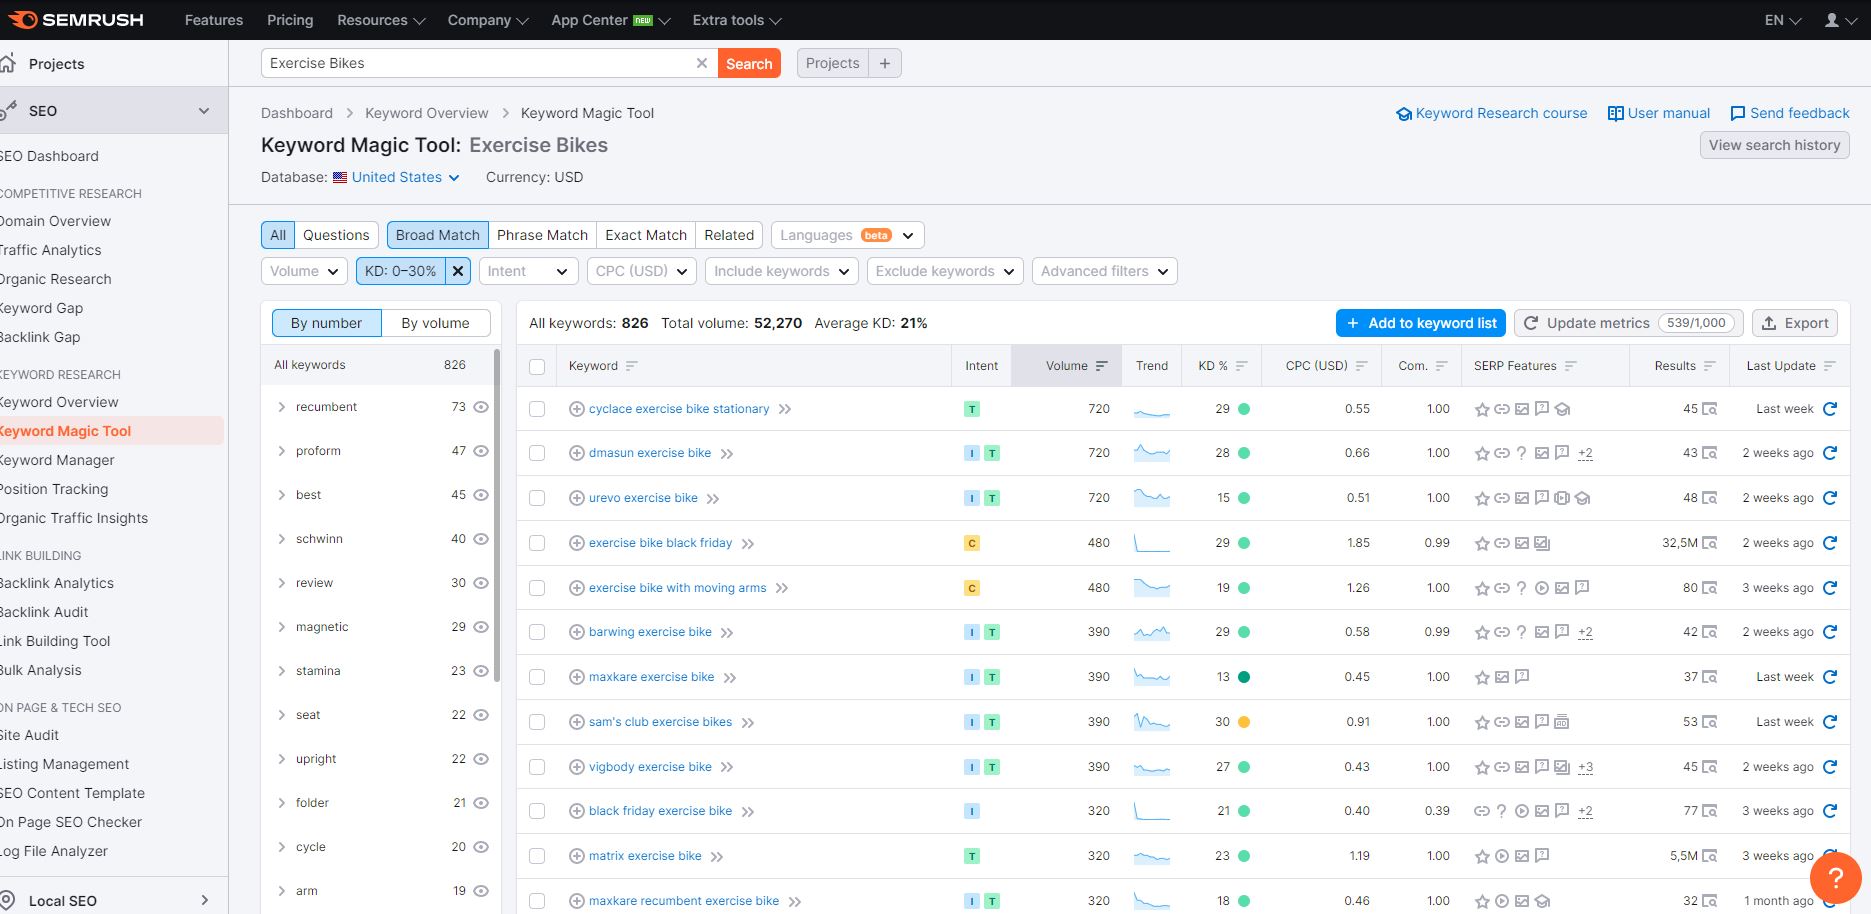Add cyclace exercise bike stationary to list
This screenshot has height=914, width=1871.
coord(577,409)
